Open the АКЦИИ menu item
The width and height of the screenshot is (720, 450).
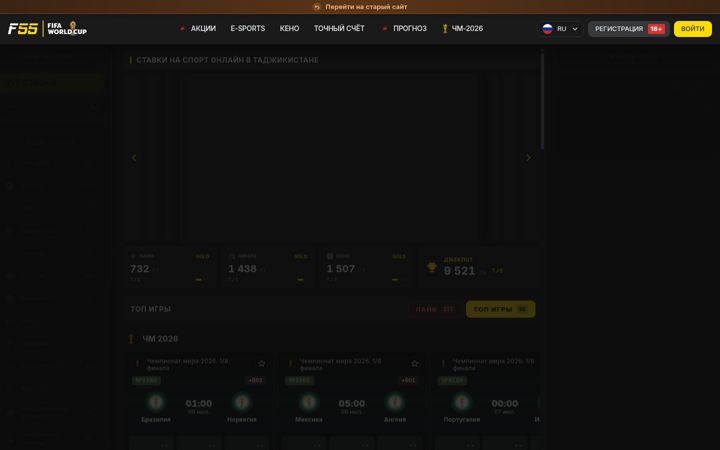[203, 28]
